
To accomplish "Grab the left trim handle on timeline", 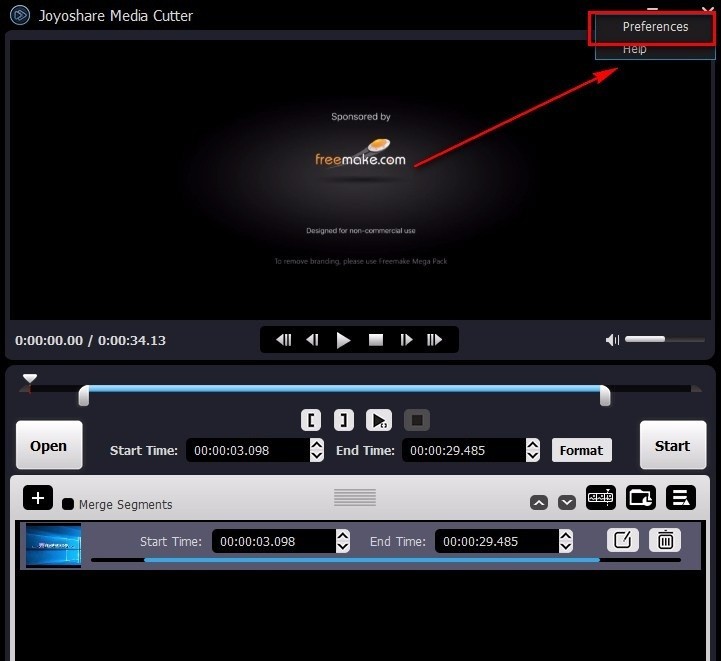I will [84, 396].
